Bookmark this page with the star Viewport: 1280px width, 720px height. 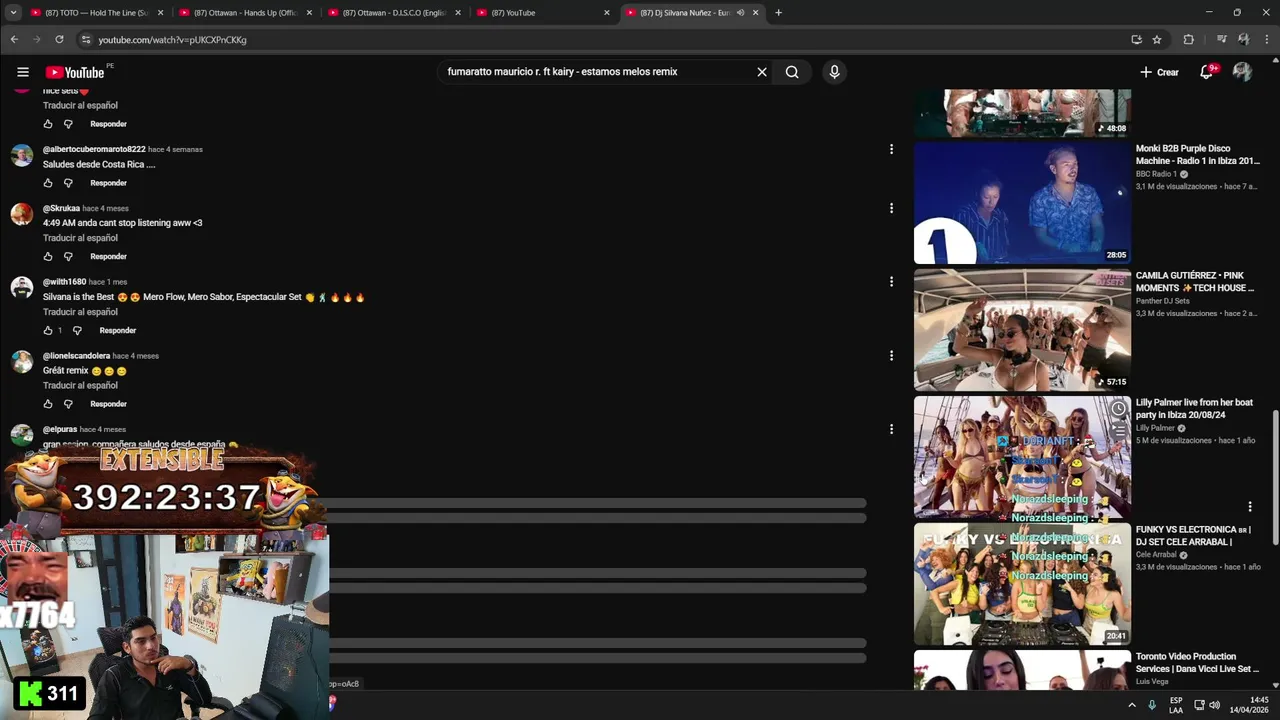tap(1157, 40)
